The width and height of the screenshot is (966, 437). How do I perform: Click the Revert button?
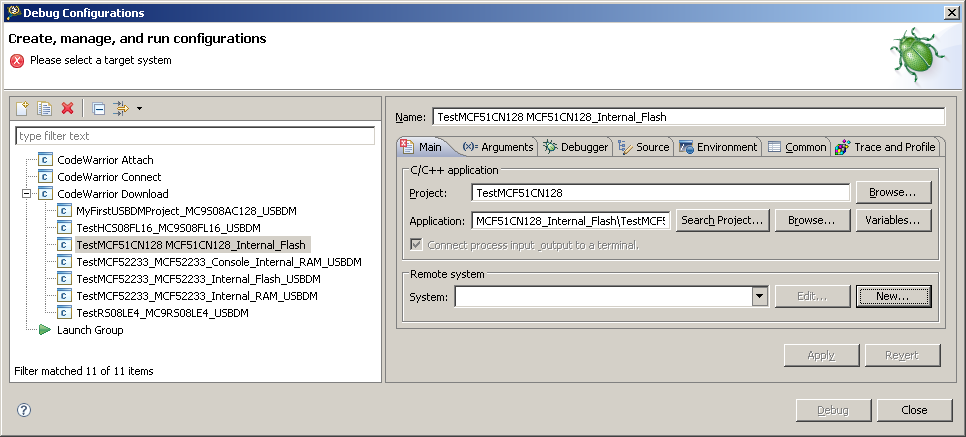pyautogui.click(x=903, y=355)
